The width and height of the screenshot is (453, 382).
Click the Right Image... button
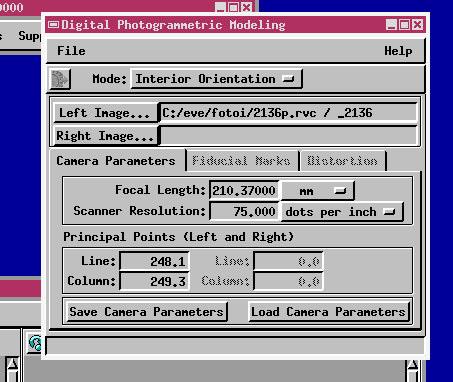[x=105, y=136]
